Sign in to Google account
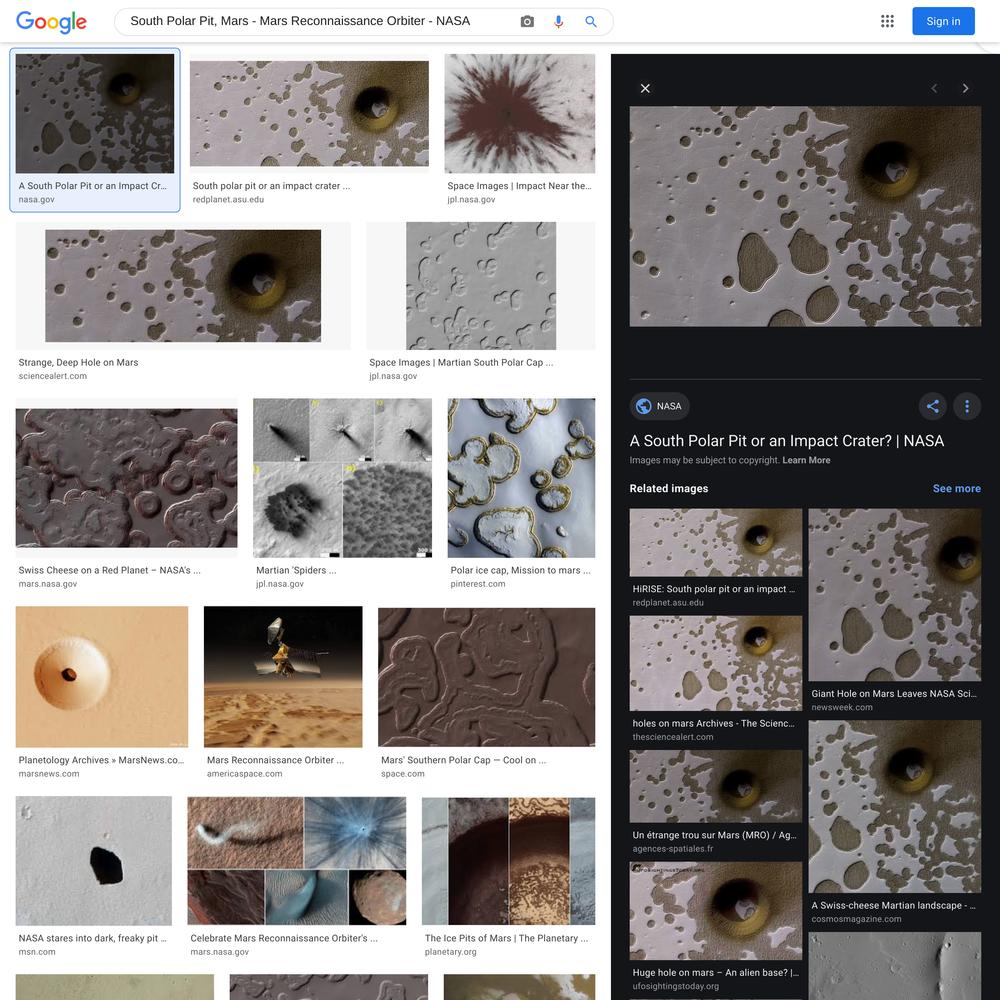The height and width of the screenshot is (1000, 1000). point(943,21)
